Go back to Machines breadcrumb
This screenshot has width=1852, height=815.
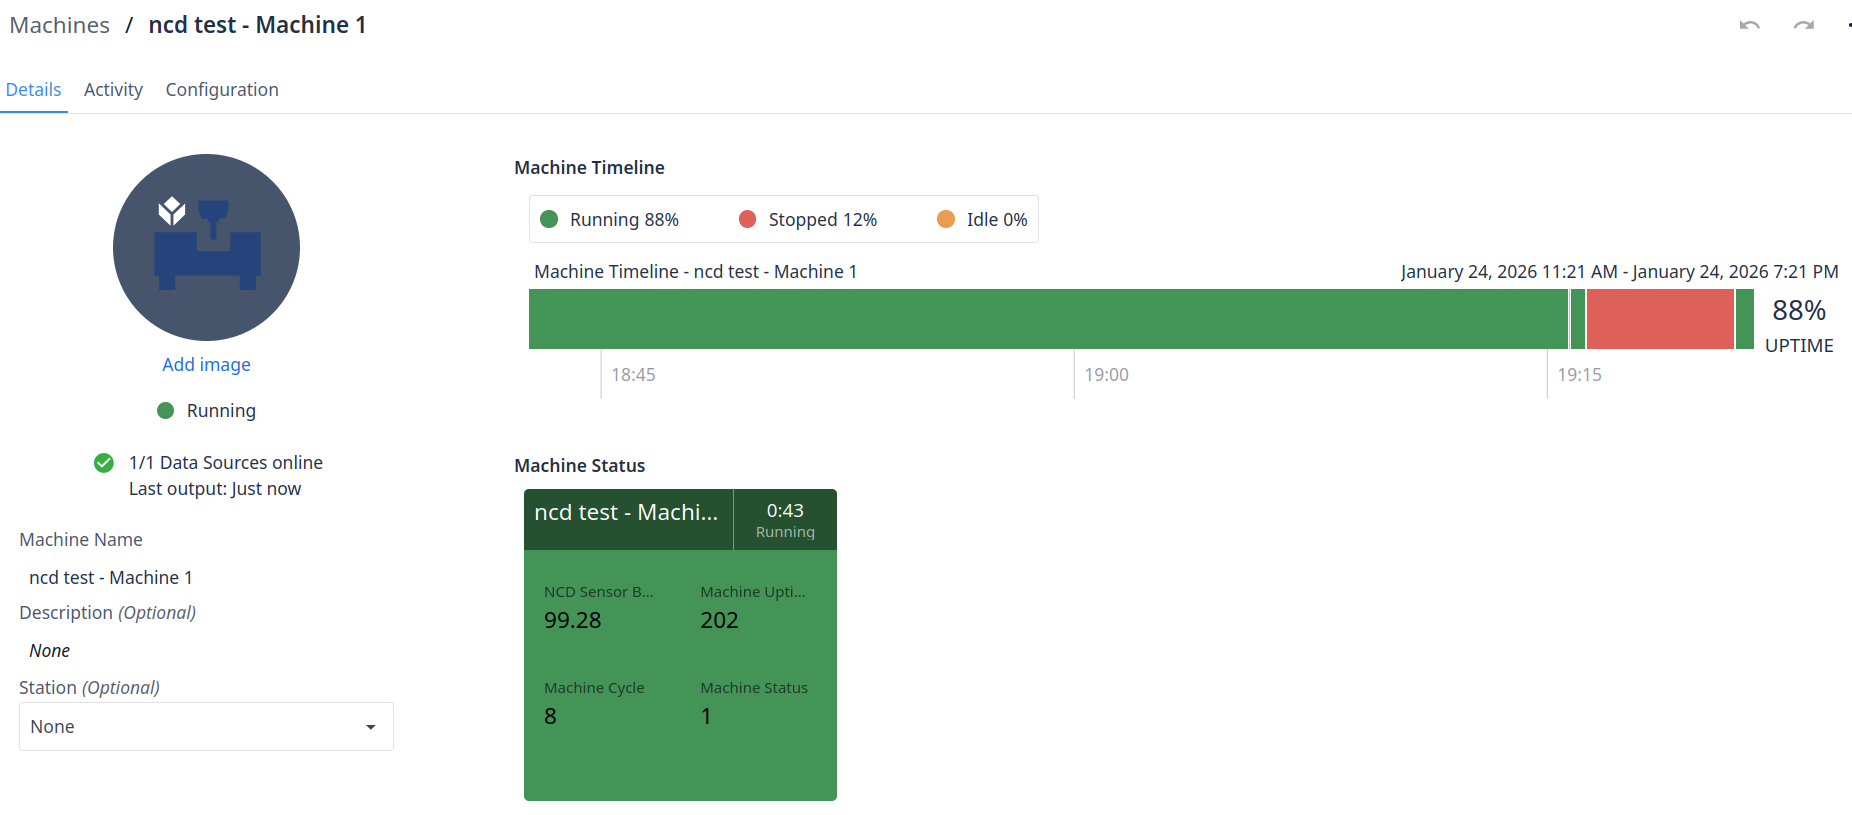point(60,25)
